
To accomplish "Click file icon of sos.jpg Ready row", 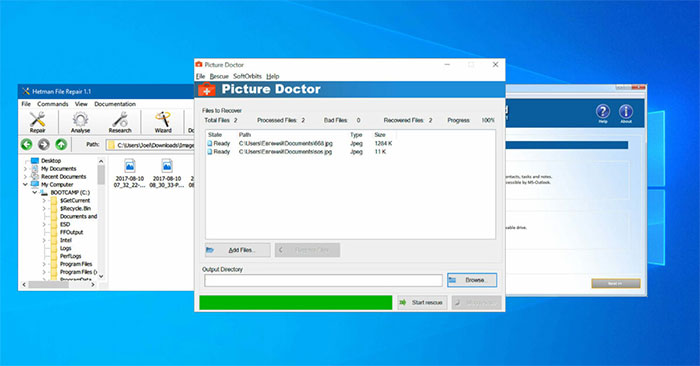I will [209, 152].
